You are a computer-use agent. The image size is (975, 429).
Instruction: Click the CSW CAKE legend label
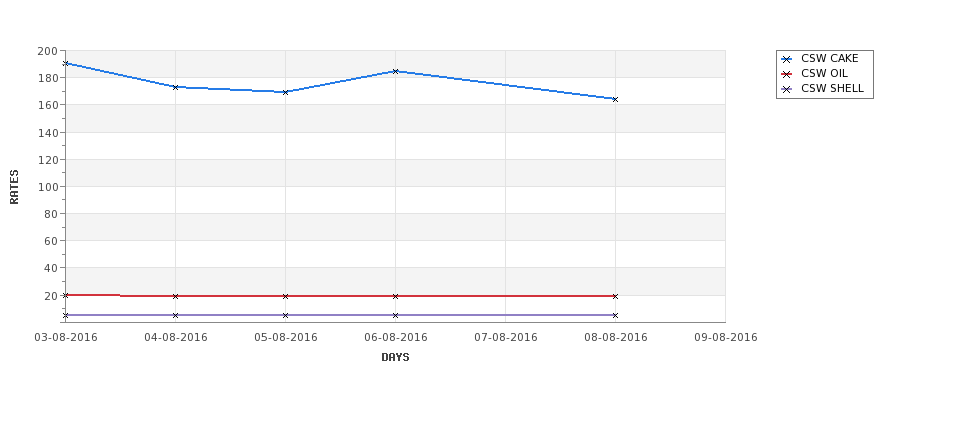829,58
